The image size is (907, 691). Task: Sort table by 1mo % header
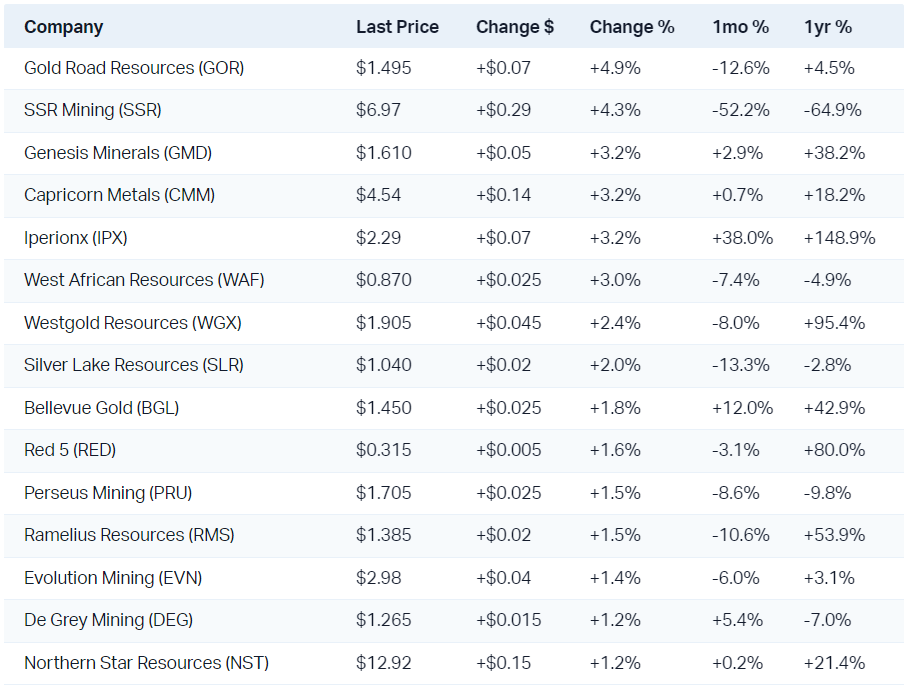tap(738, 27)
